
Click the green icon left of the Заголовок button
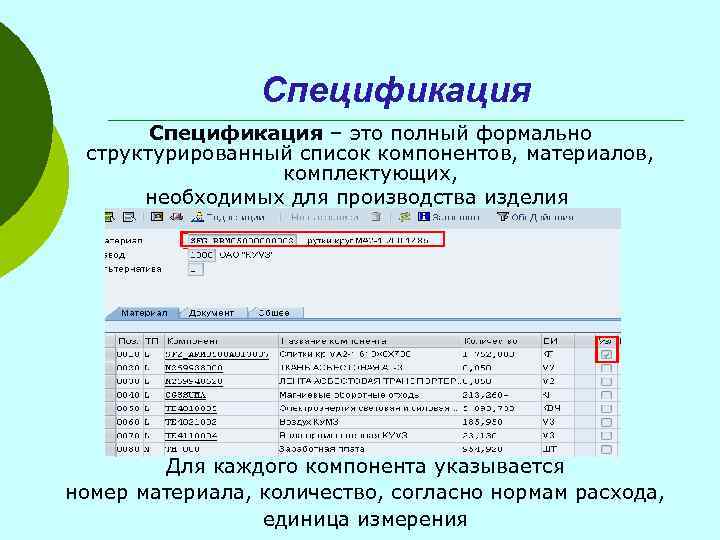pyautogui.click(x=404, y=217)
